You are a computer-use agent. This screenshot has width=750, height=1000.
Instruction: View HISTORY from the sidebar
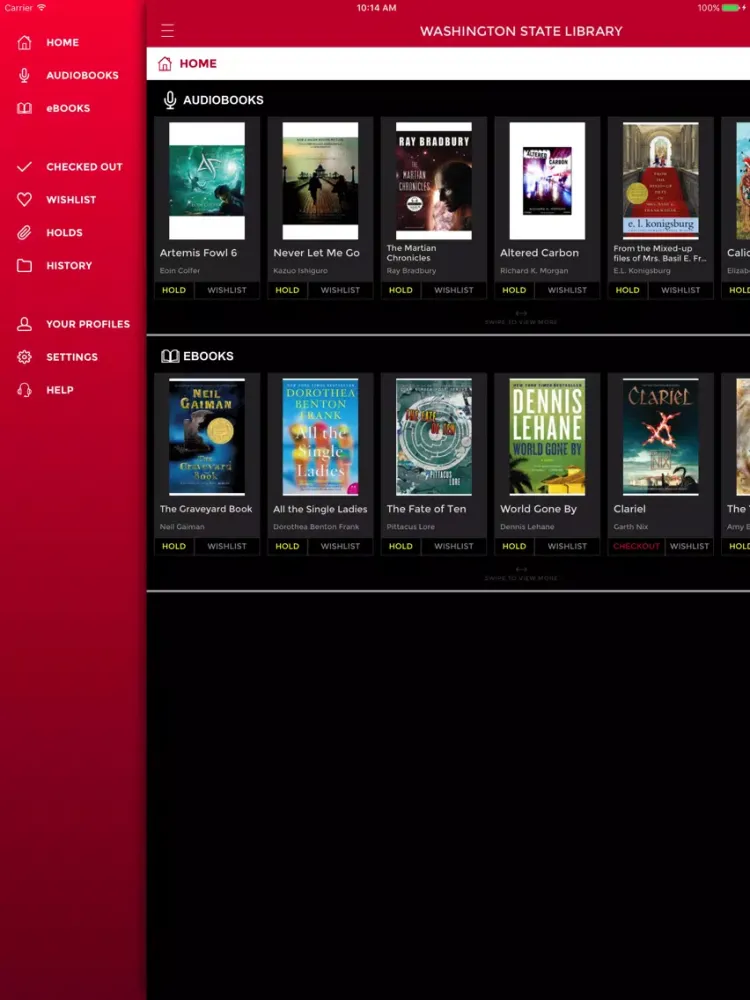tap(69, 265)
